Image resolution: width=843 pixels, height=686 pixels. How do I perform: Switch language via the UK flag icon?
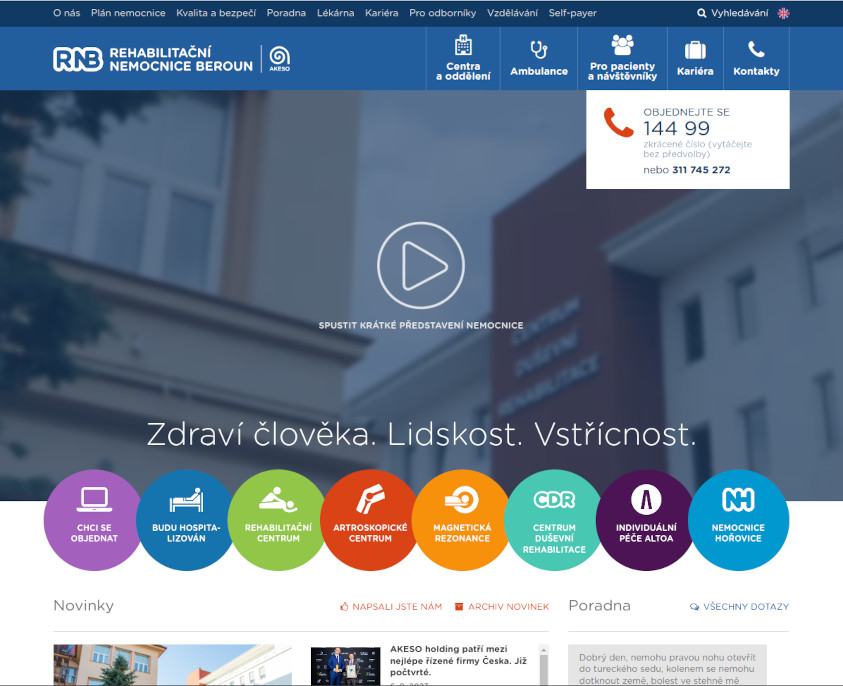783,13
